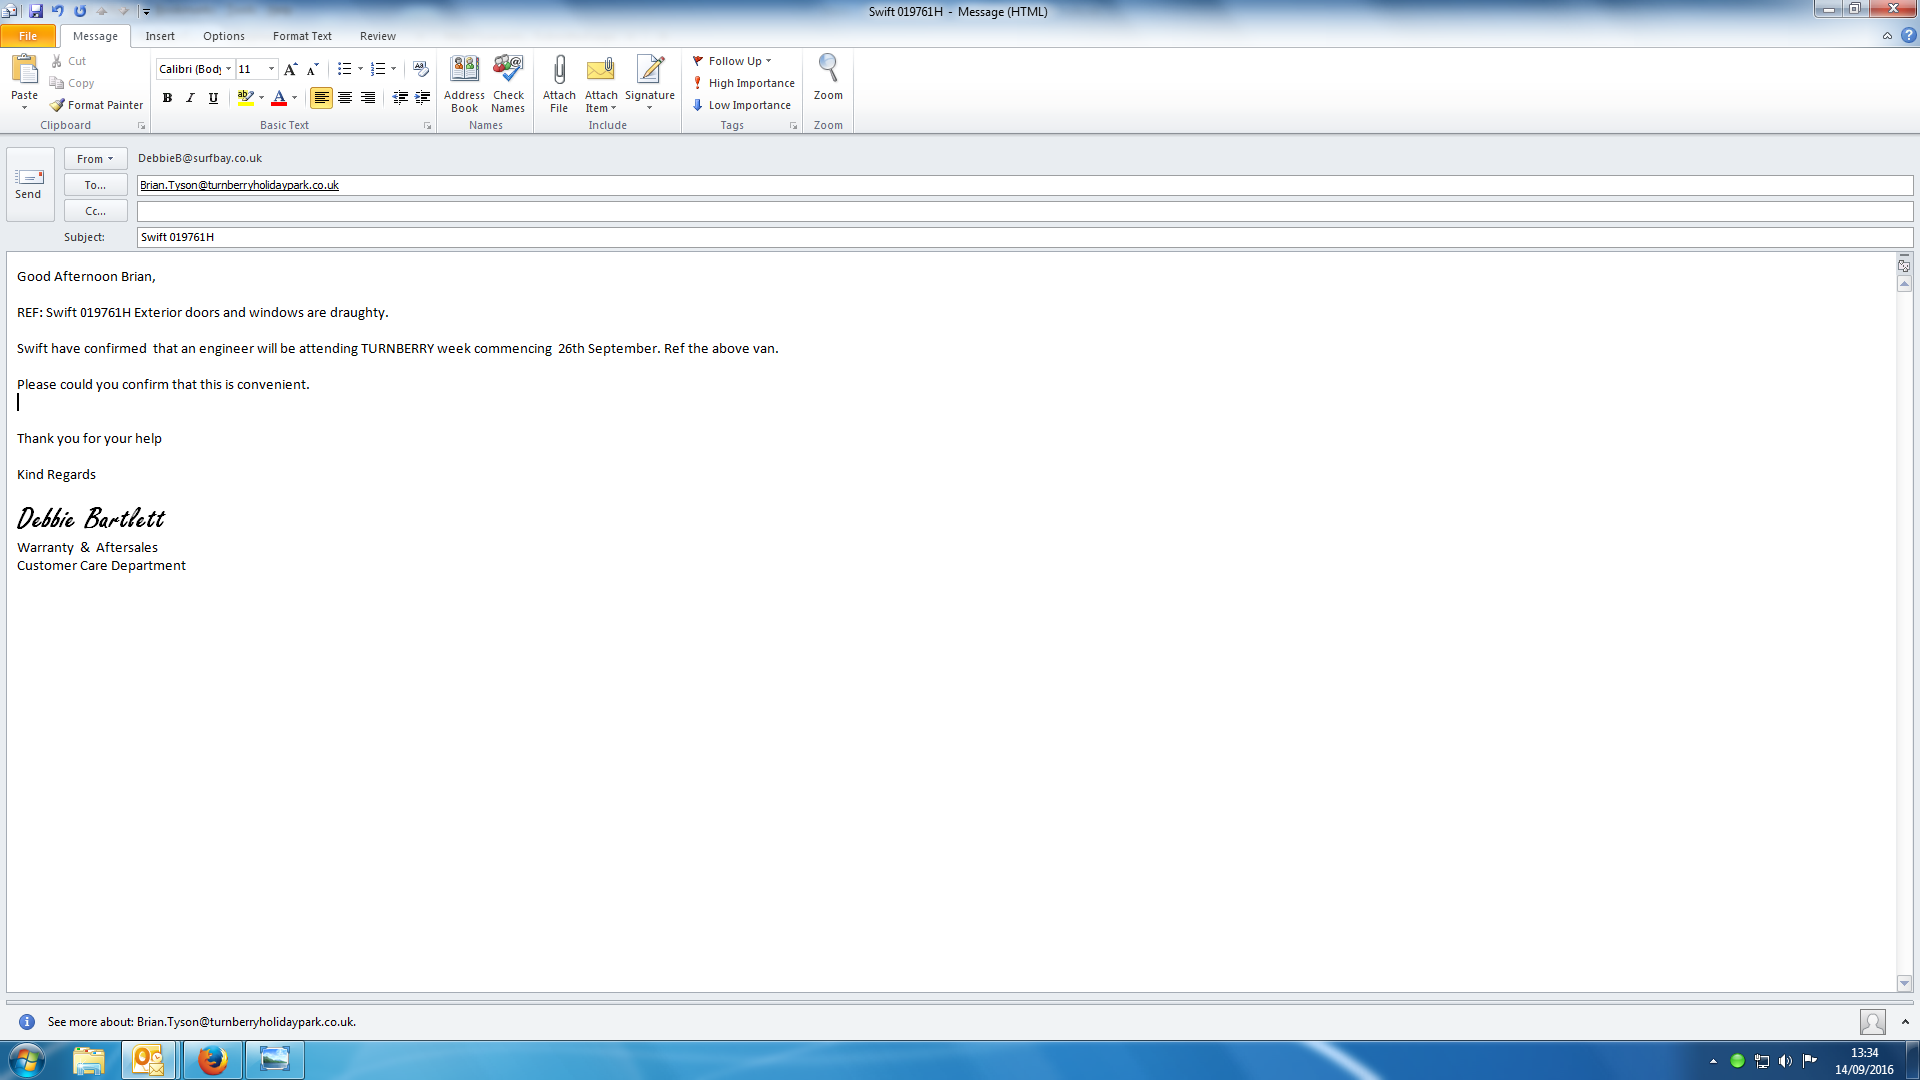
Task: Open Firefox from the taskbar
Action: (212, 1060)
